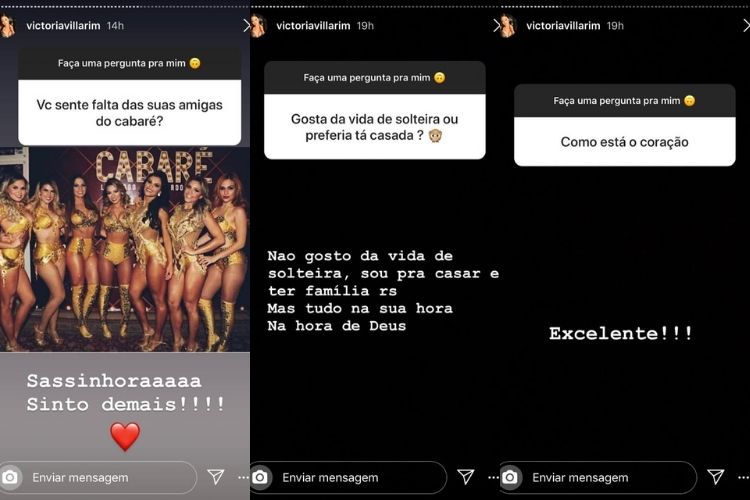Tap the camera icon in the third story
750x500 pixels.
point(510,477)
